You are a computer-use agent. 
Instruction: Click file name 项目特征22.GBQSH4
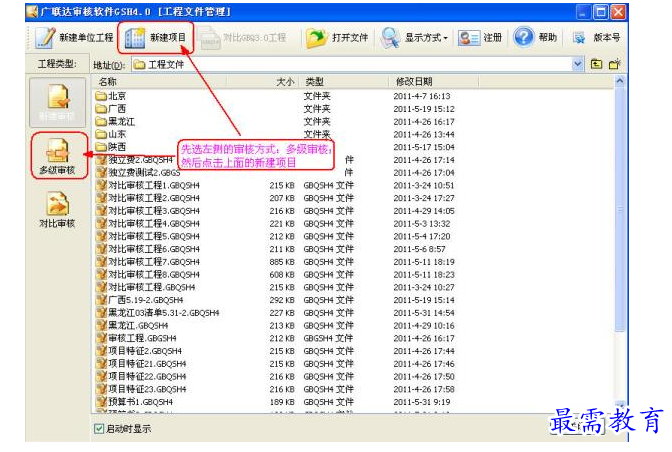(147, 376)
